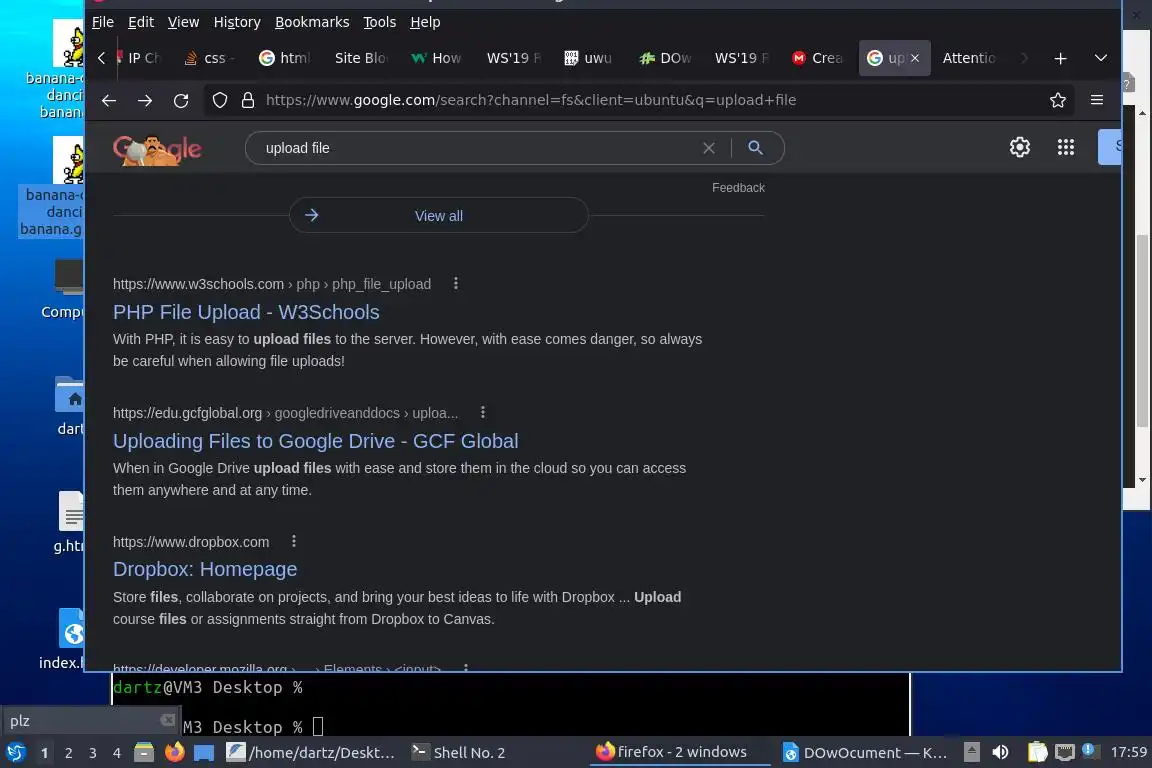Open Google apps grid
The width and height of the screenshot is (1152, 768).
pyautogui.click(x=1065, y=147)
